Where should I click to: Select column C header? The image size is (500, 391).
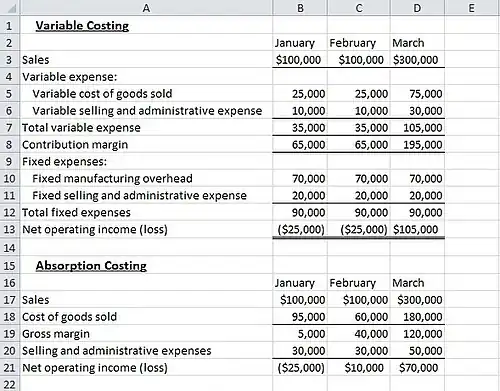coord(359,7)
